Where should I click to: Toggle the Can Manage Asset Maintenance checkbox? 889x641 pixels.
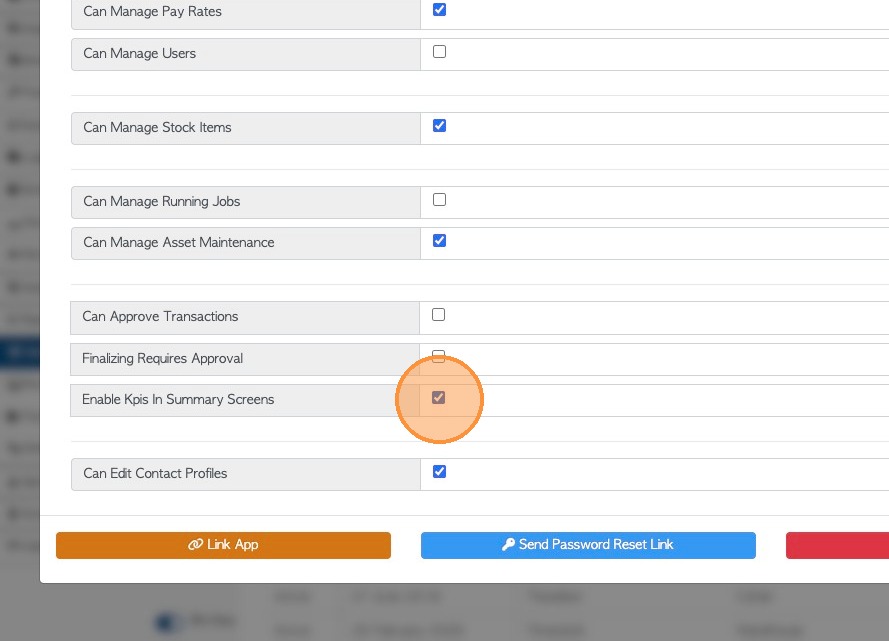pos(439,241)
